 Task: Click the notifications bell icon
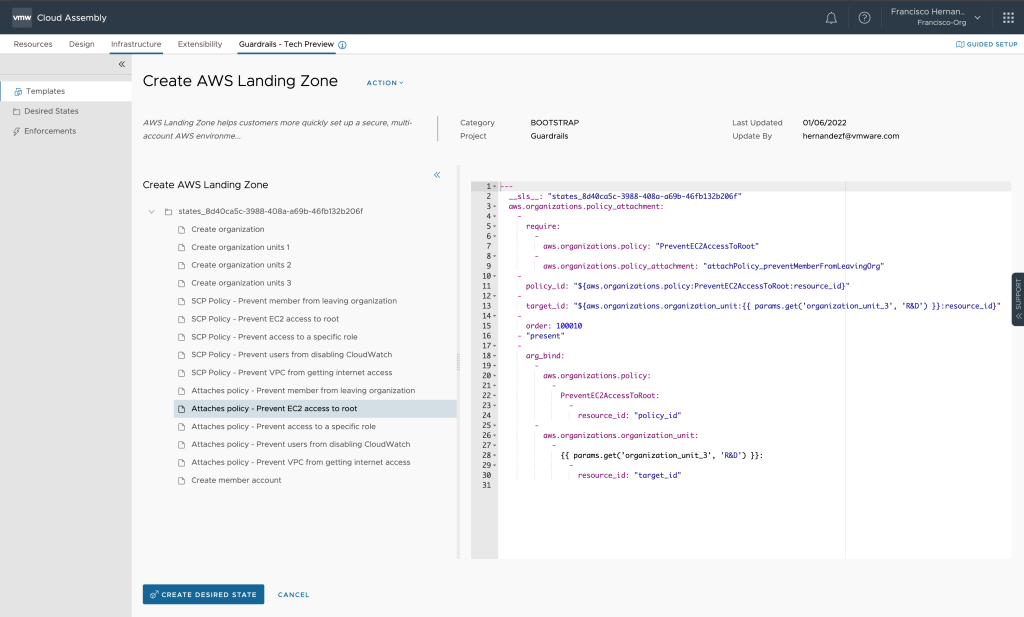point(831,18)
